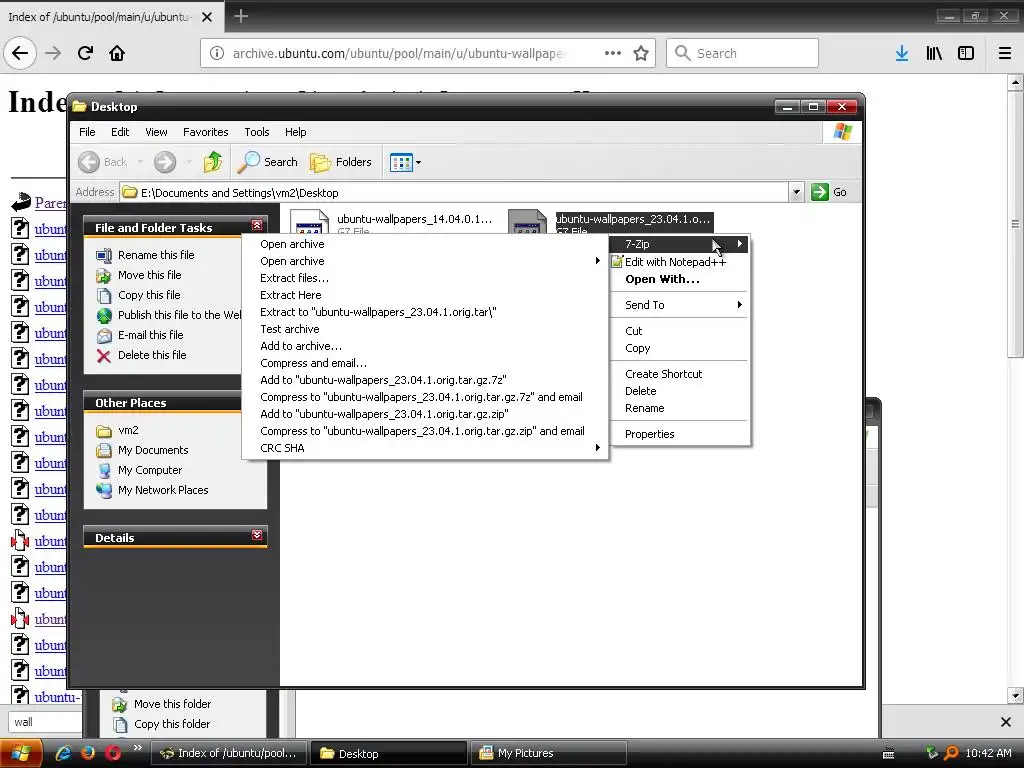Choose Extract to ubuntu-wallpapers_23.04.1.orig.tar folder

(x=425, y=312)
